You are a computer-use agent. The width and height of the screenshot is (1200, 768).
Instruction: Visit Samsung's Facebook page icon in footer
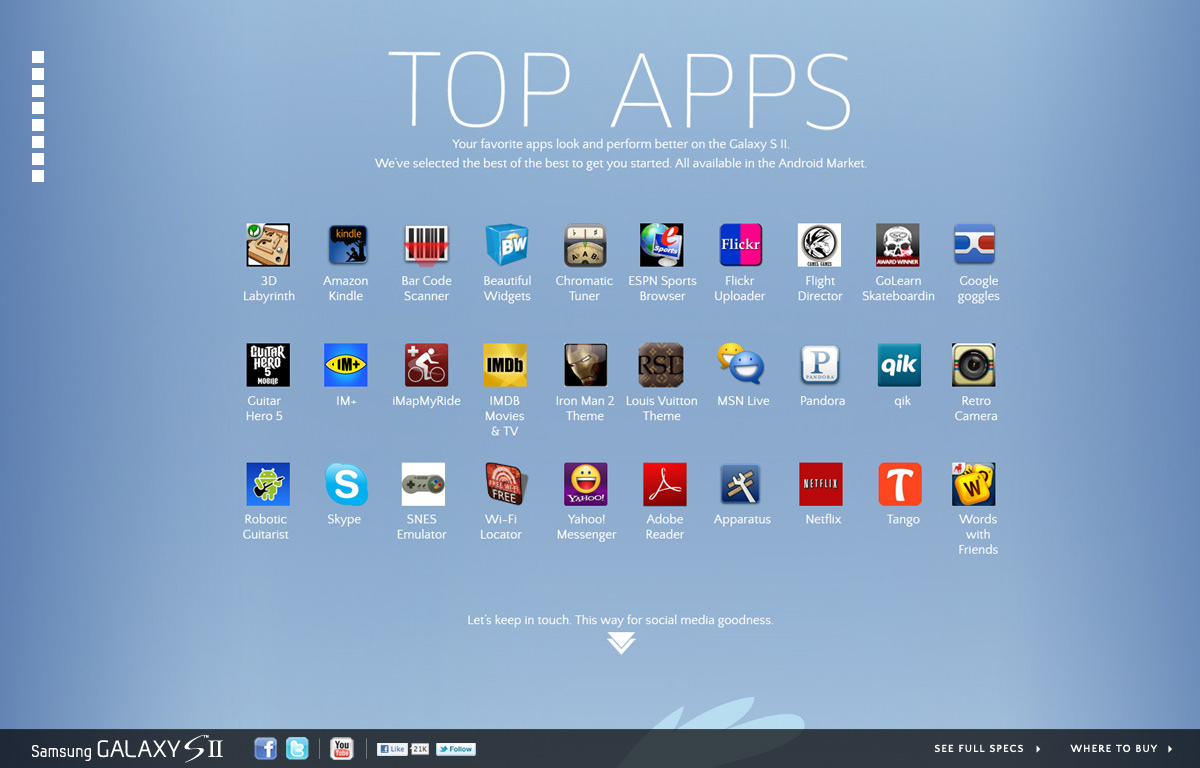tap(265, 748)
